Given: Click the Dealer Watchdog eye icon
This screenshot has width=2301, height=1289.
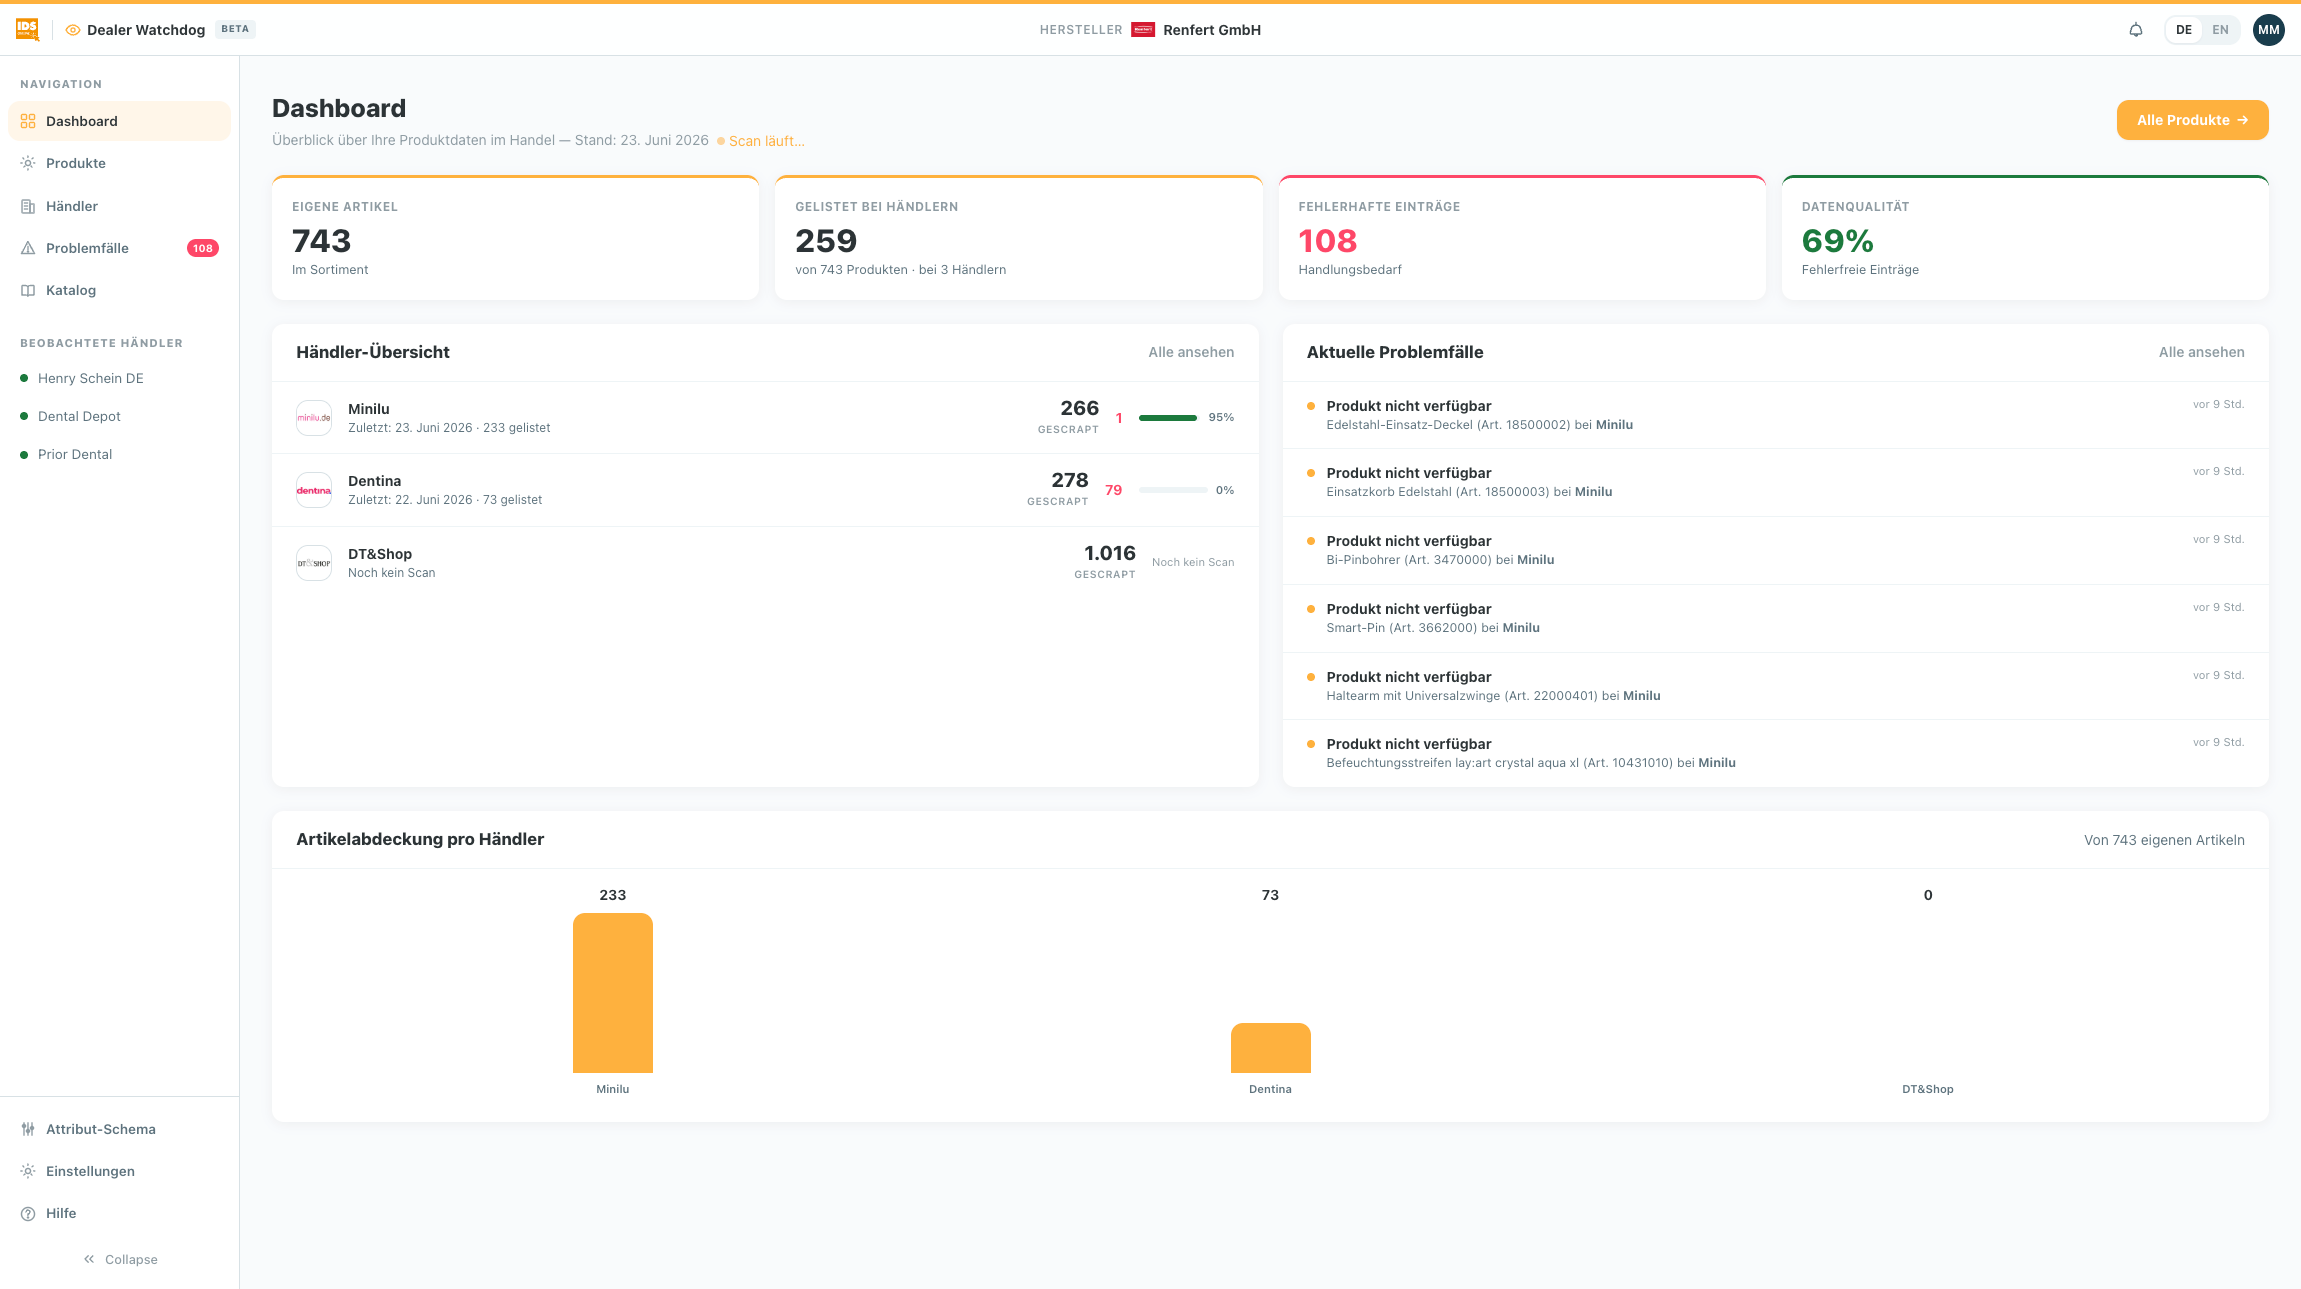Looking at the screenshot, I should click(x=73, y=30).
